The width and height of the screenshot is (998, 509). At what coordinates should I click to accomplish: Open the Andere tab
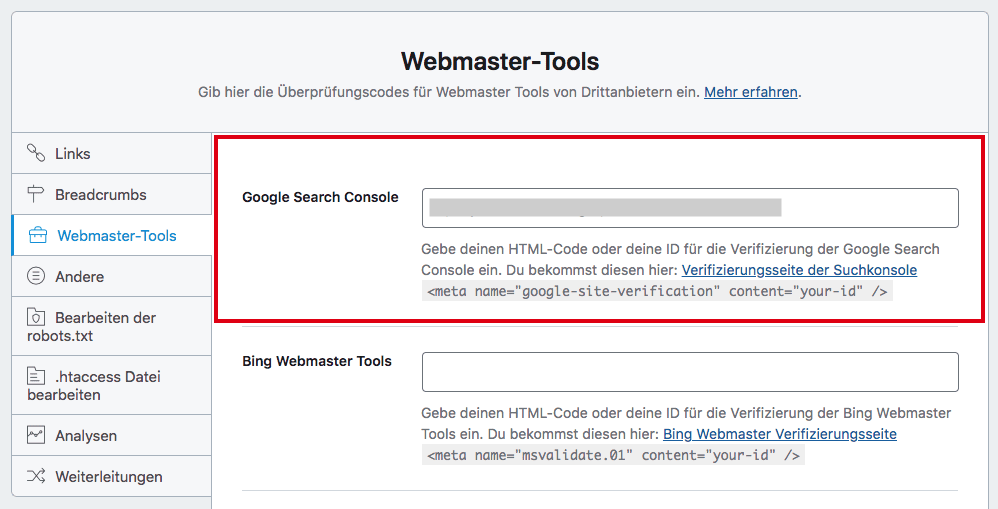pyautogui.click(x=111, y=276)
